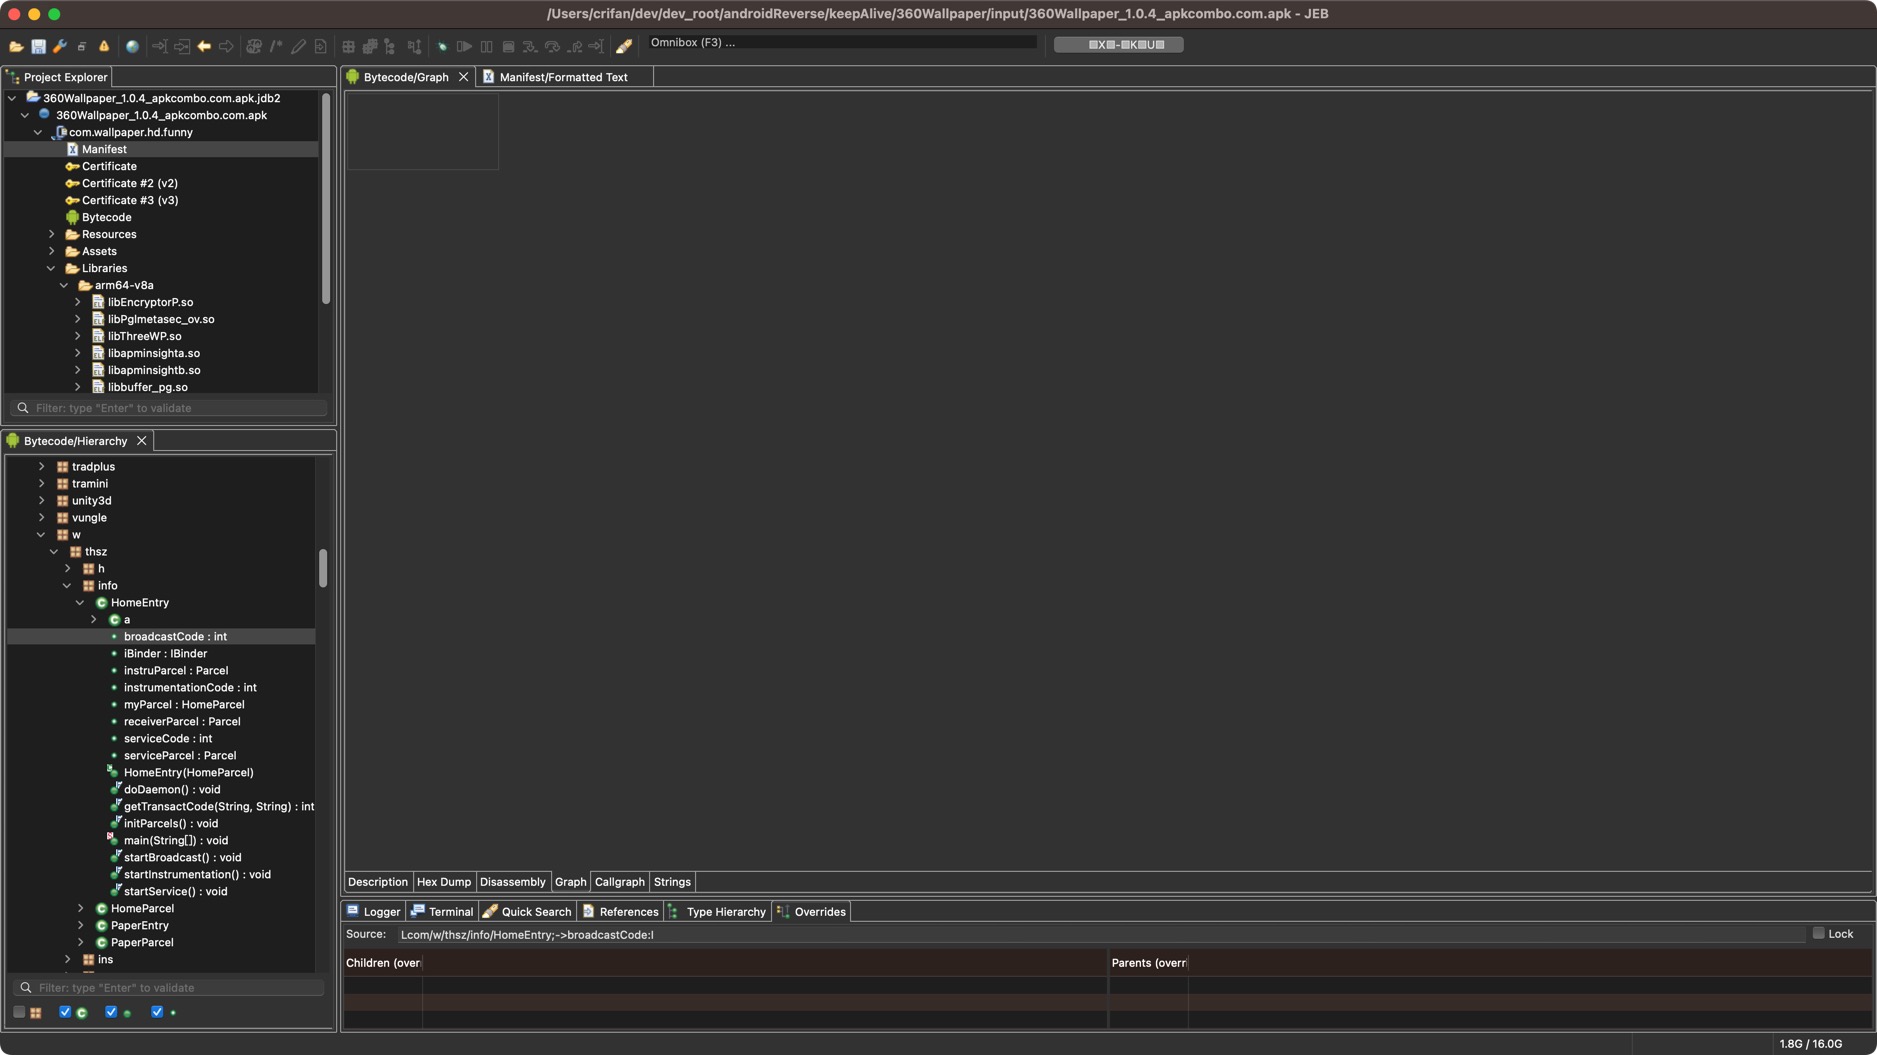Toggle the classes filter checkbox
Screen dimensions: 1877x1055
click(x=65, y=1012)
